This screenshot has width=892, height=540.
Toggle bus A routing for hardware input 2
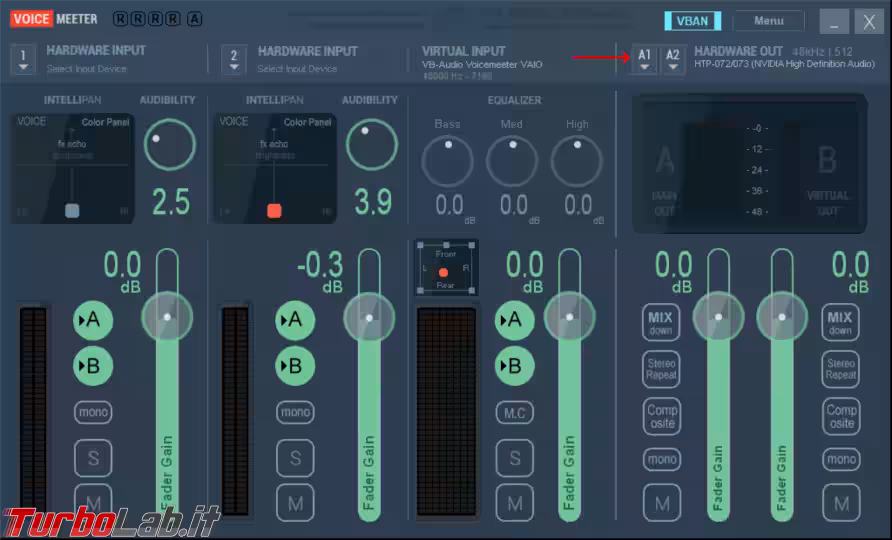(295, 320)
